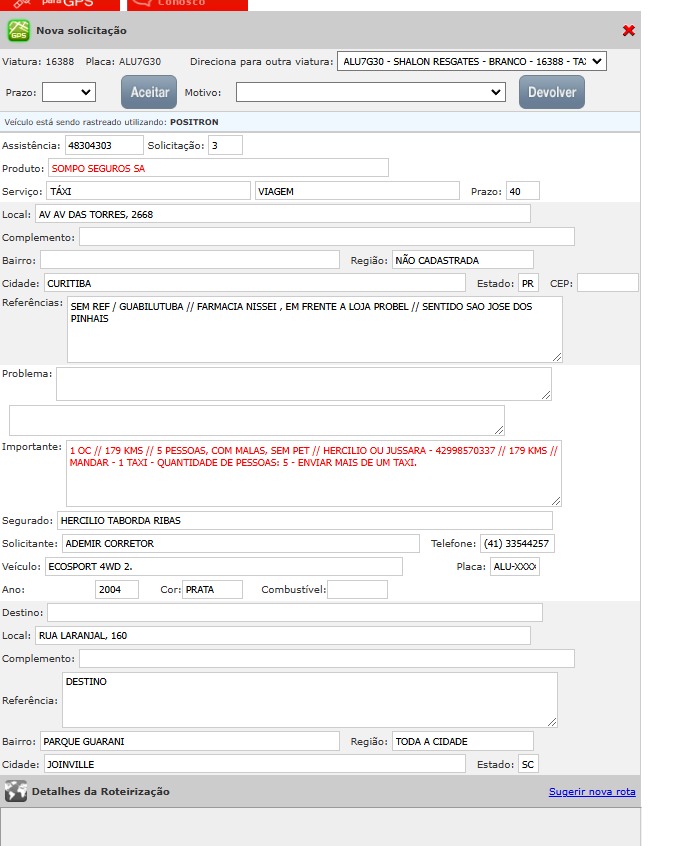
Task: Follow the Sugerir nova rota link
Action: 592,792
